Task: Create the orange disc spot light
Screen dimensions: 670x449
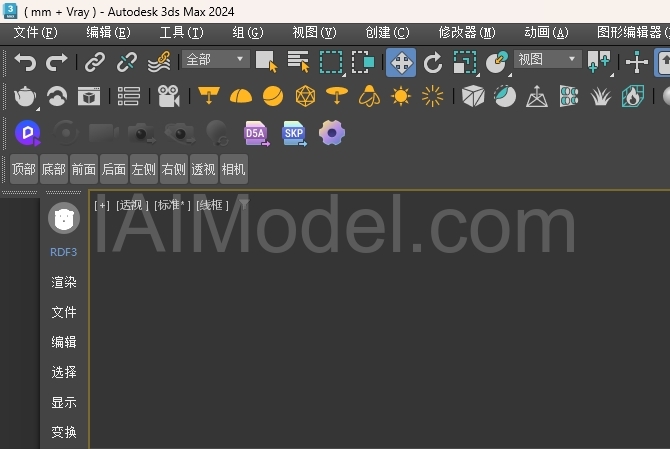Action: (337, 96)
